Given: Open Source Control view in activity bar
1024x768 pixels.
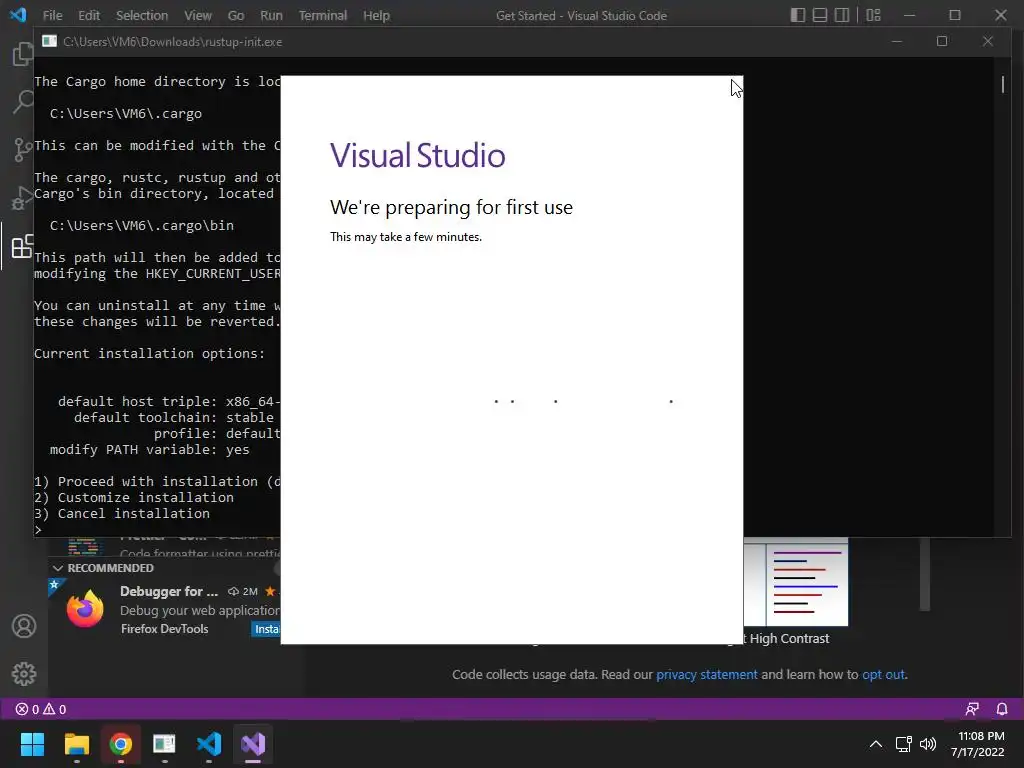Looking at the screenshot, I should [23, 150].
